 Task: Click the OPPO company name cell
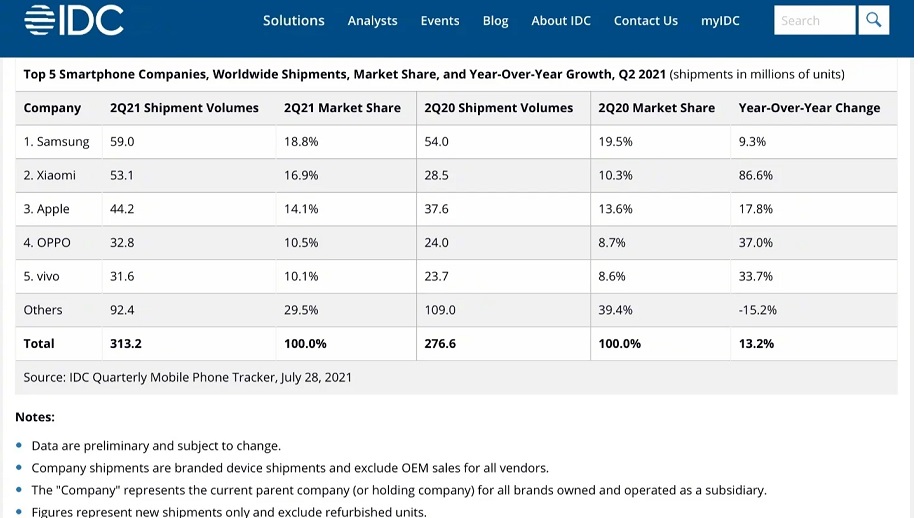tap(47, 243)
